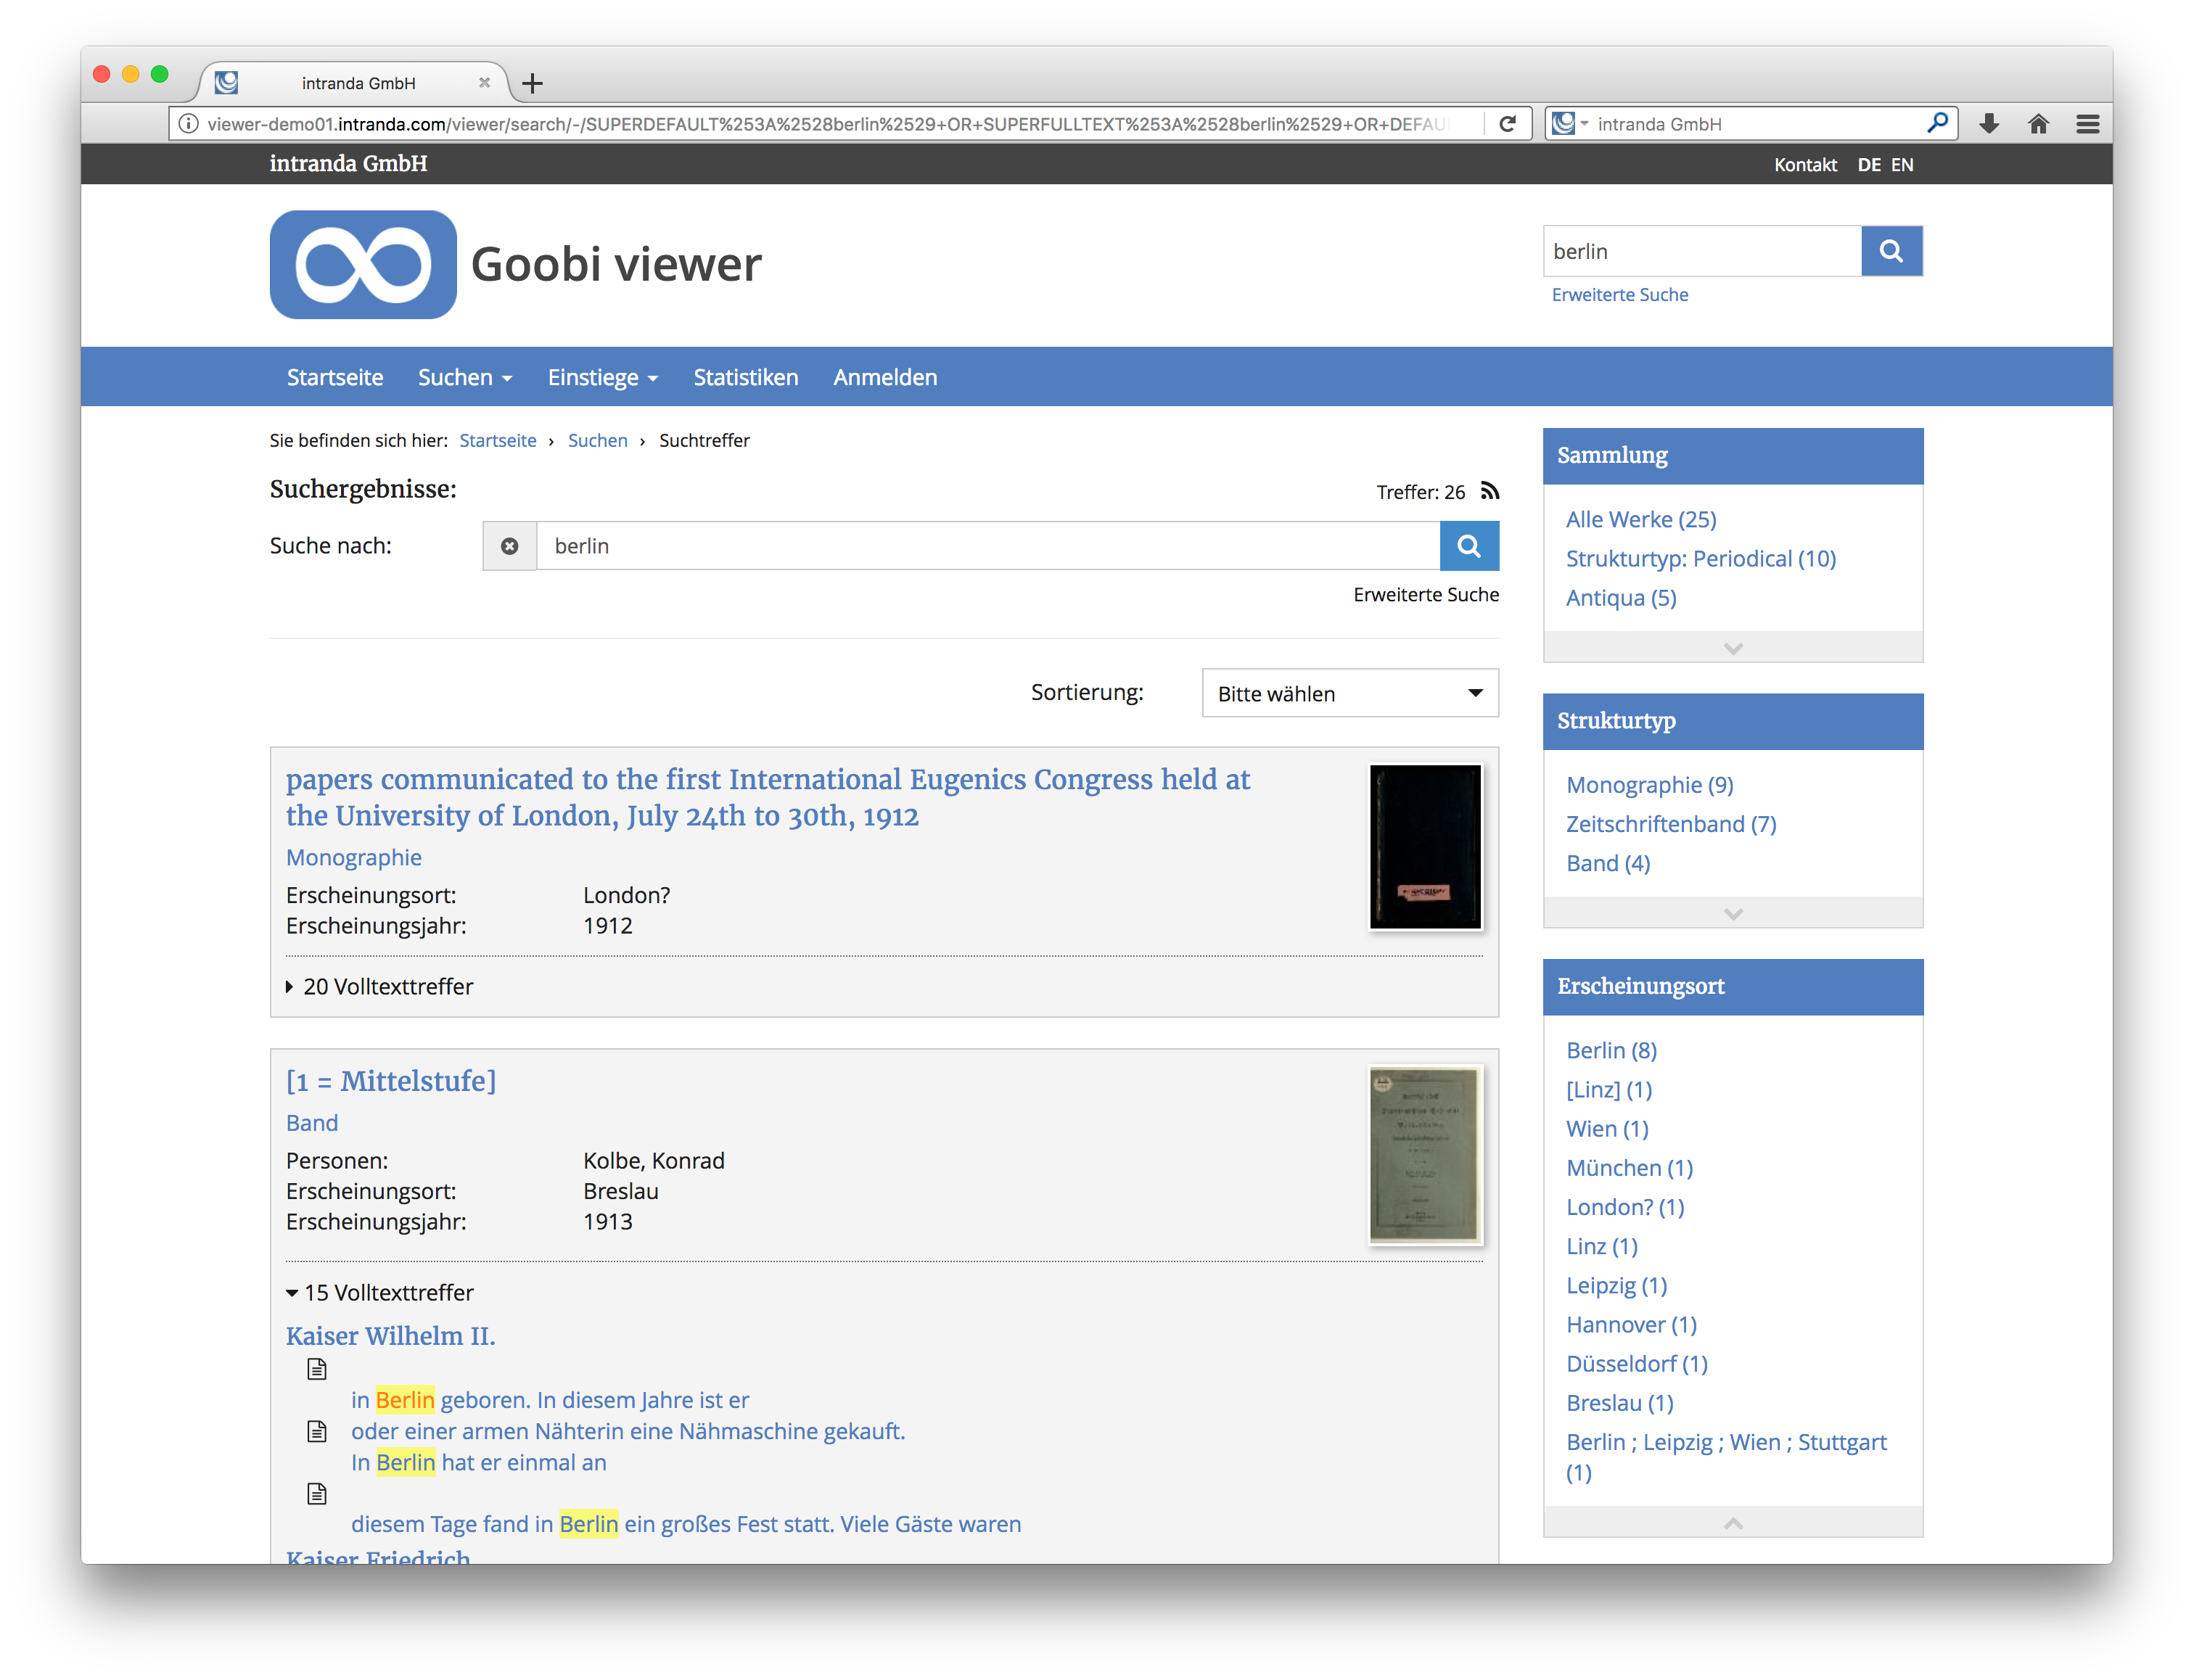Open the Kaiser Wilhelm II. heading link

coord(391,1336)
